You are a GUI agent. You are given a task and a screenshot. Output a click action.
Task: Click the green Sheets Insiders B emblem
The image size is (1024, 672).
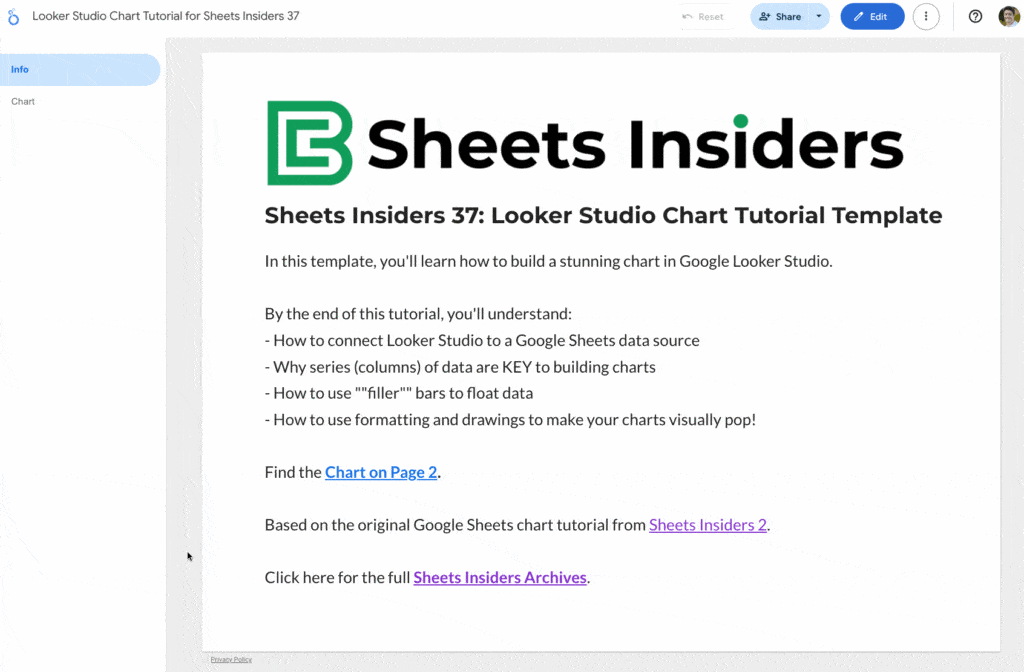(309, 143)
